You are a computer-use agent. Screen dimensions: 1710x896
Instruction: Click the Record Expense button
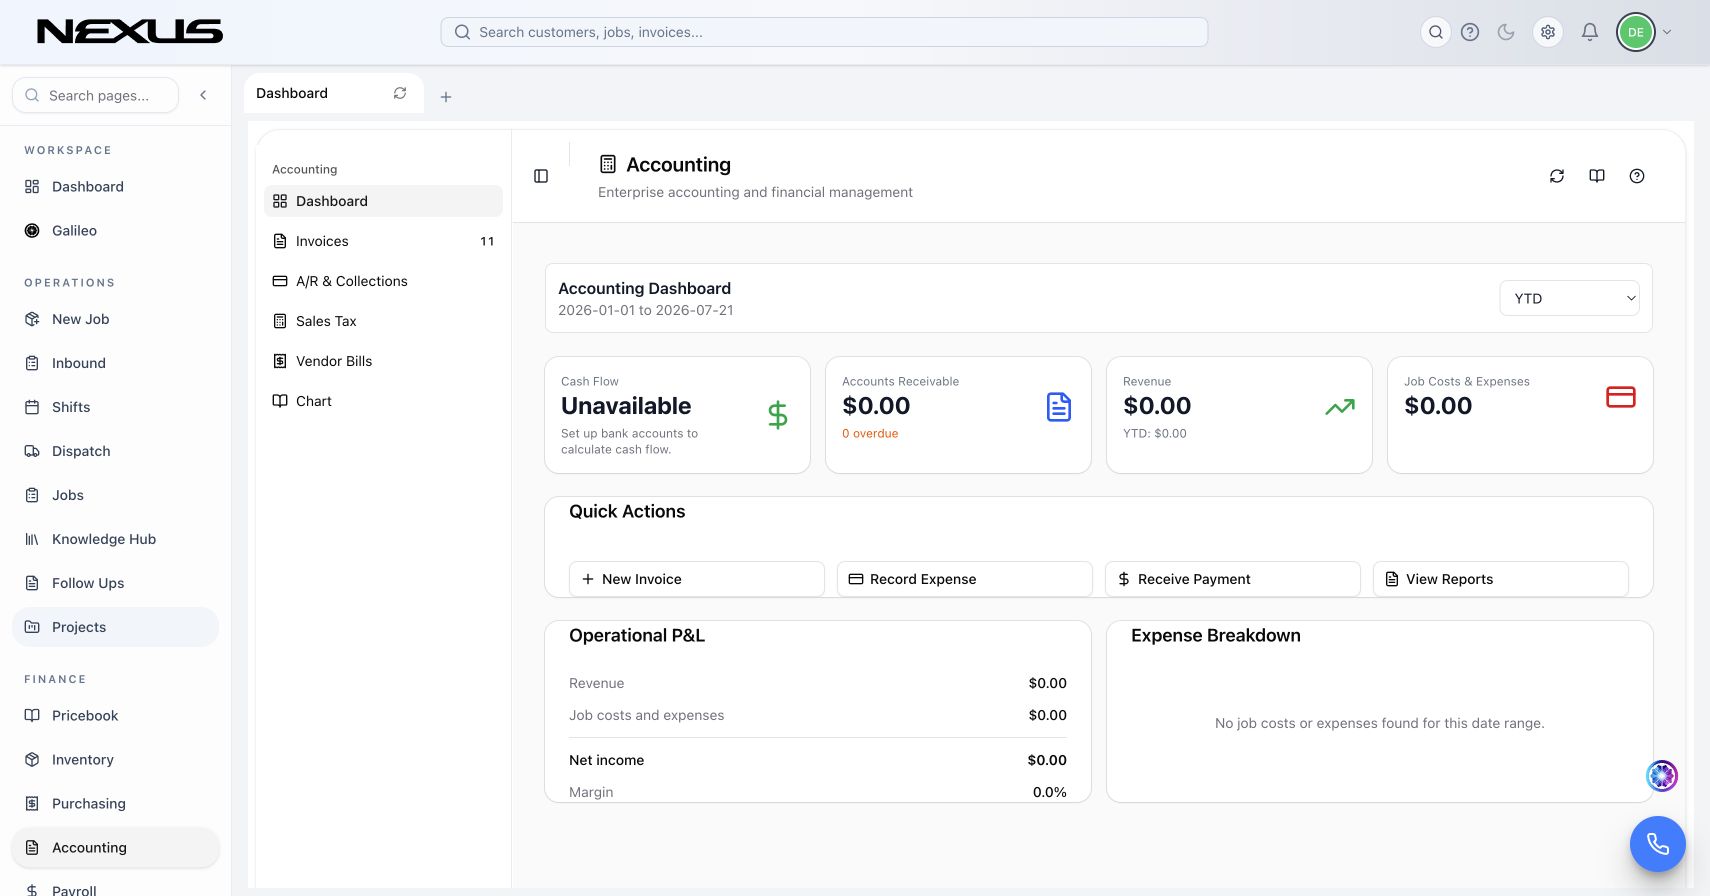coord(965,579)
